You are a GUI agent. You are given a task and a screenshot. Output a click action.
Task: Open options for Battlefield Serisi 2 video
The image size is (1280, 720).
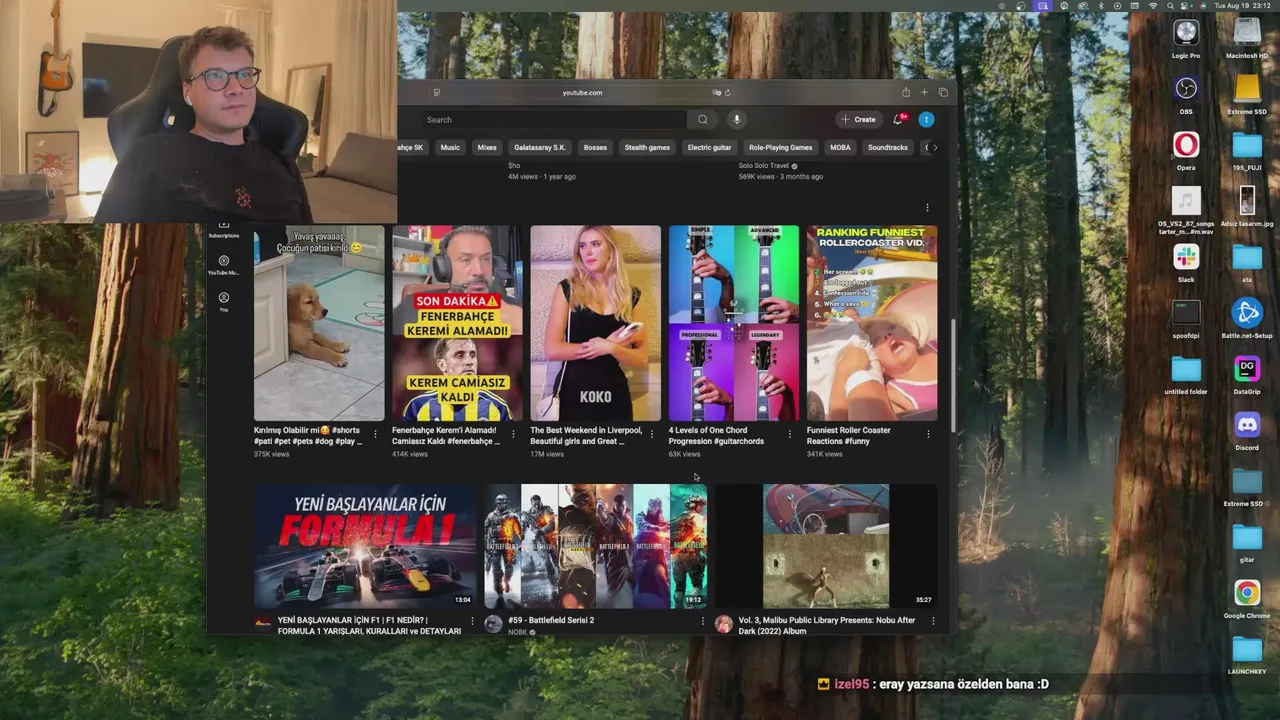tap(702, 621)
